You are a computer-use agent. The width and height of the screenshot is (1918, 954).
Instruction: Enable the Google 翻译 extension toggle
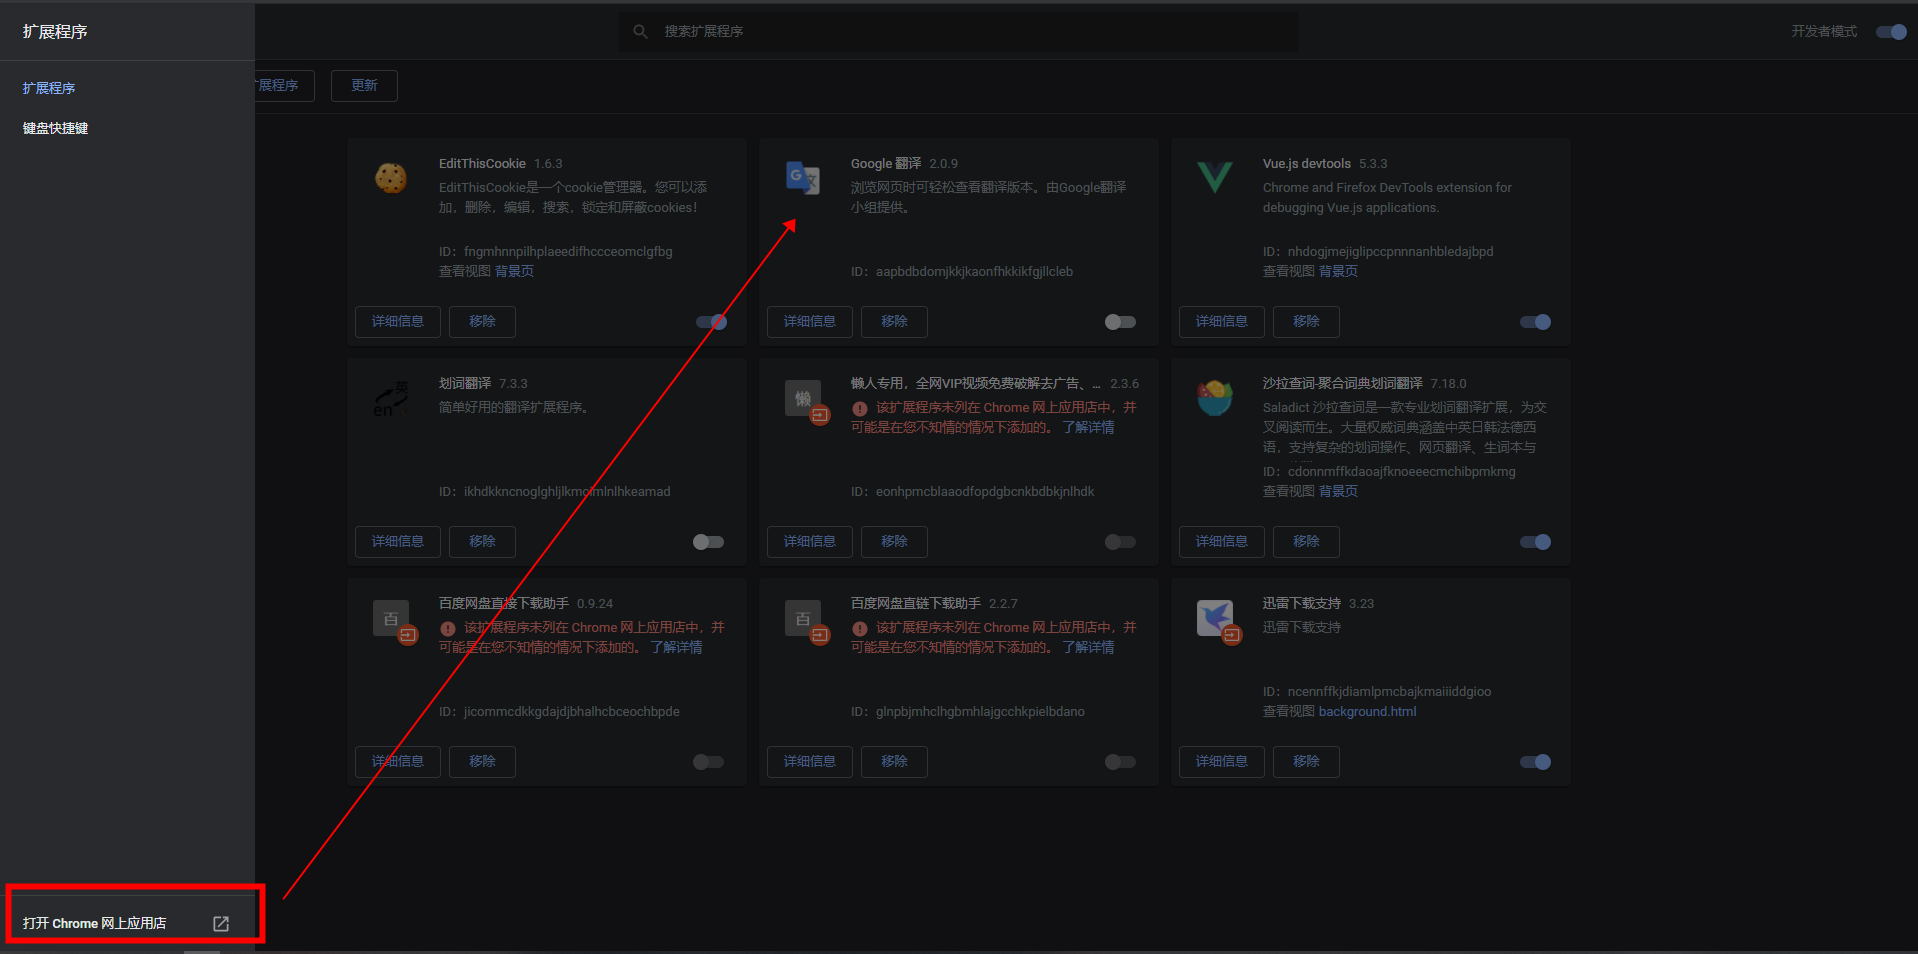pyautogui.click(x=1119, y=322)
